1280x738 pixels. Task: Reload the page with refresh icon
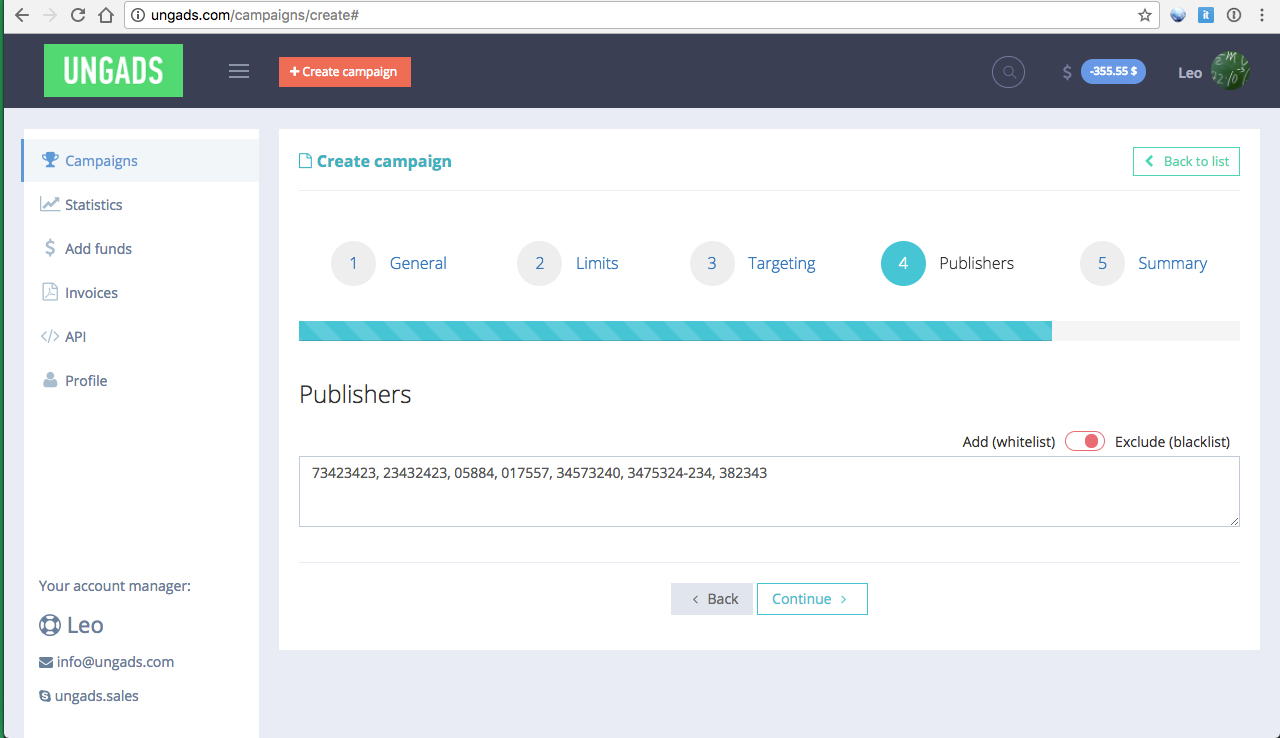pyautogui.click(x=77, y=15)
